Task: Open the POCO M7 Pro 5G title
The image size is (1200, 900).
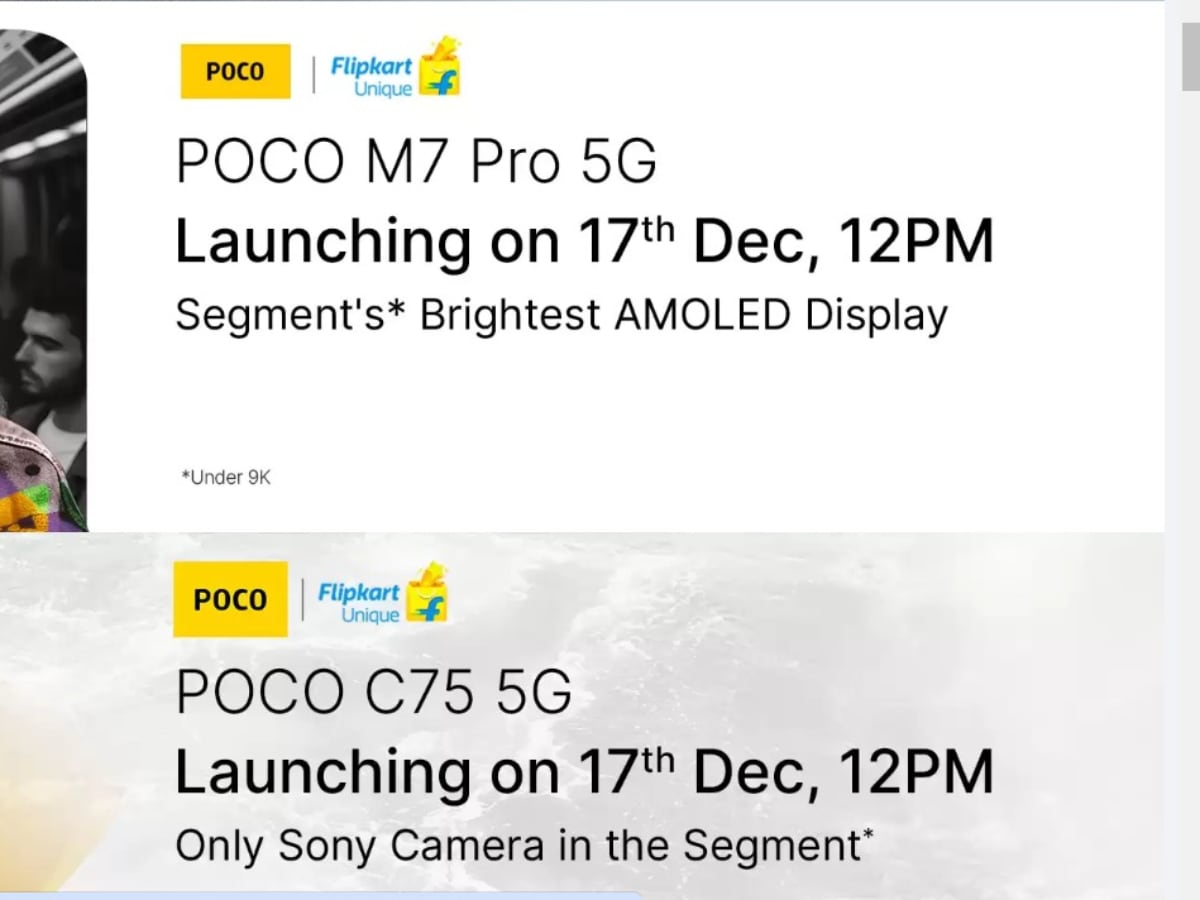Action: [416, 161]
